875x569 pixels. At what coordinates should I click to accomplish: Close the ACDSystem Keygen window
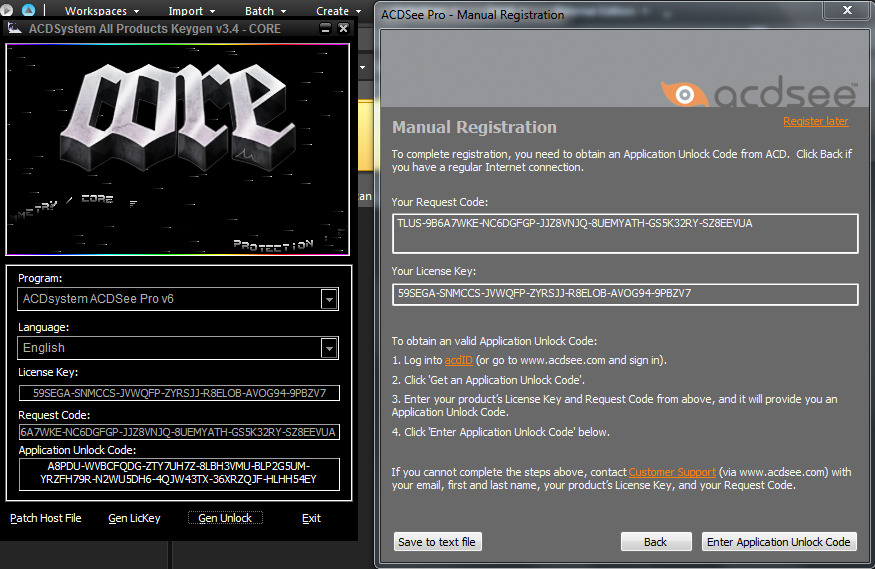coord(343,28)
